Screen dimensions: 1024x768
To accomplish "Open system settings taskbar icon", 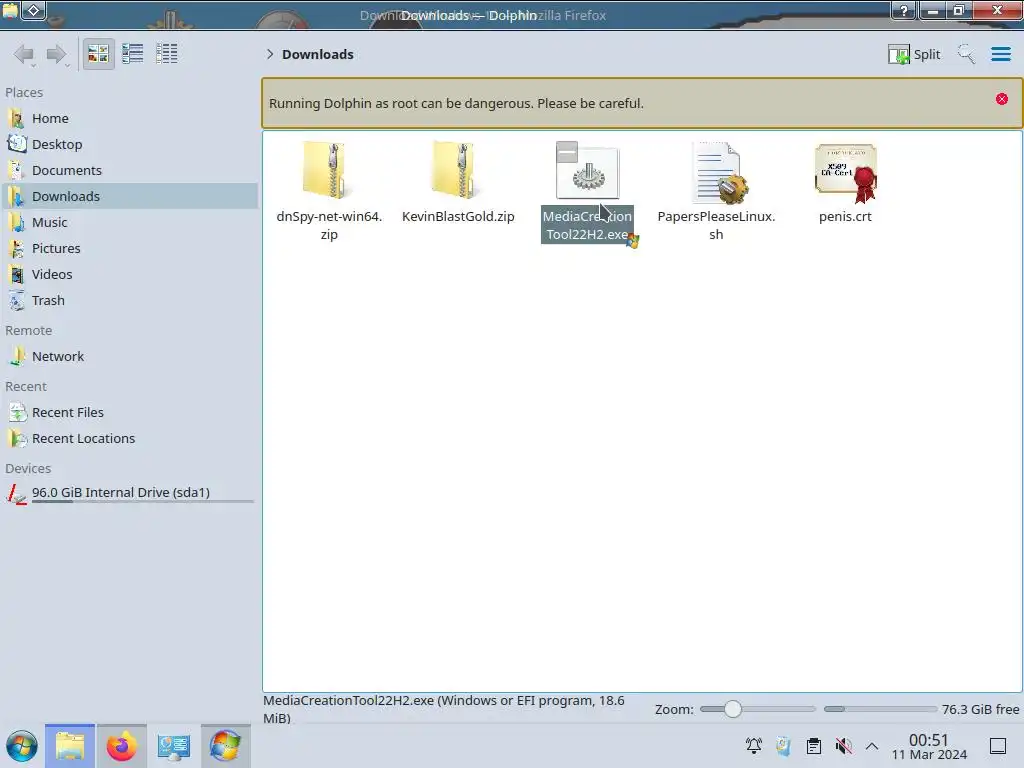I will click(x=173, y=746).
